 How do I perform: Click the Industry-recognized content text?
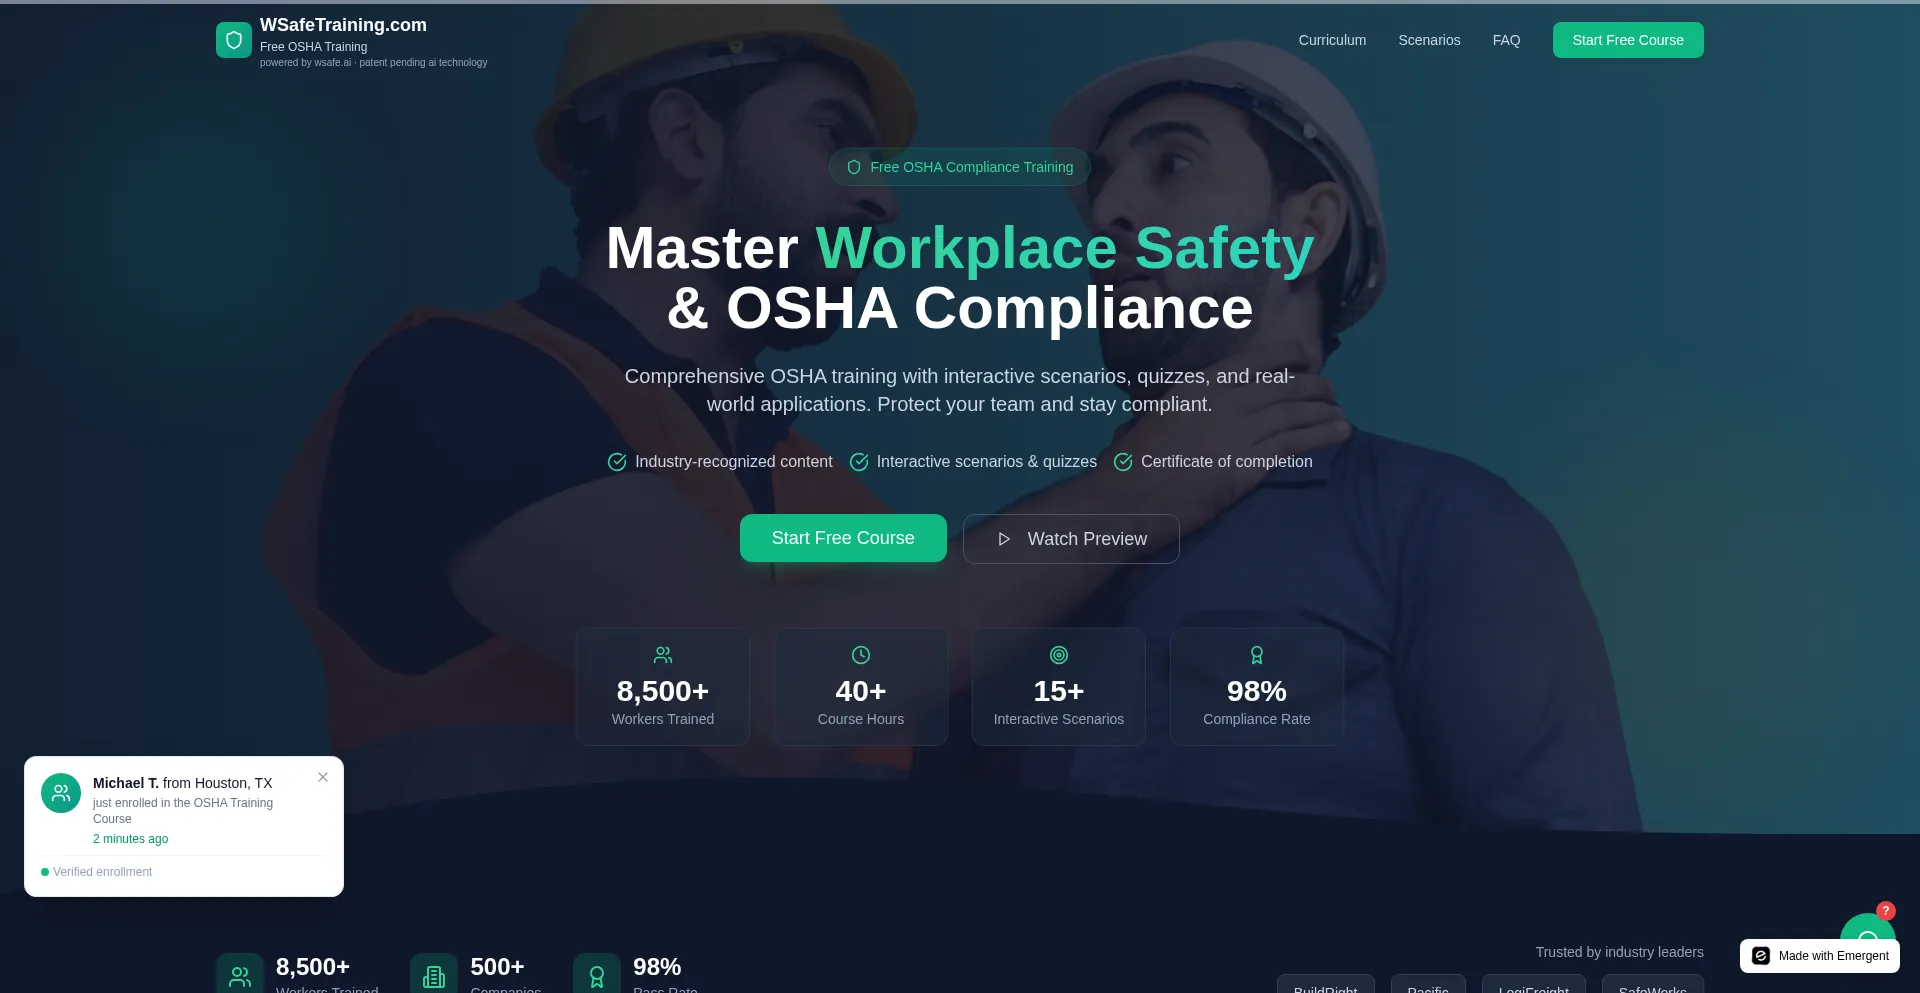point(733,462)
